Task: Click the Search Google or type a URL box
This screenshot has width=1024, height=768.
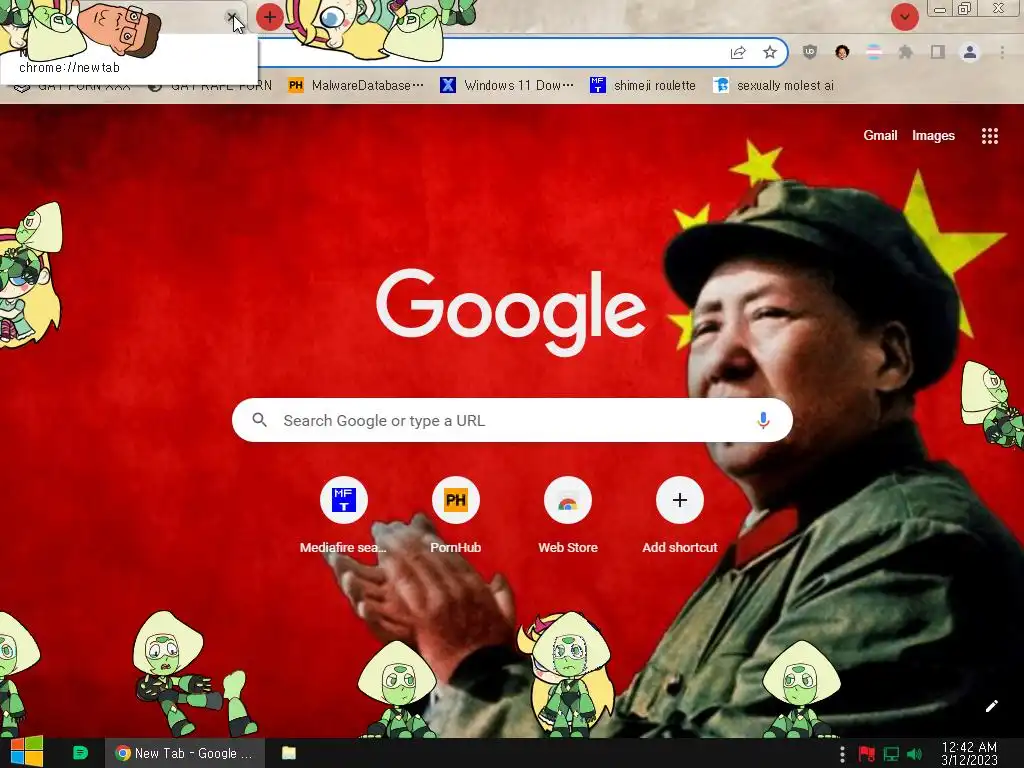Action: tap(512, 420)
